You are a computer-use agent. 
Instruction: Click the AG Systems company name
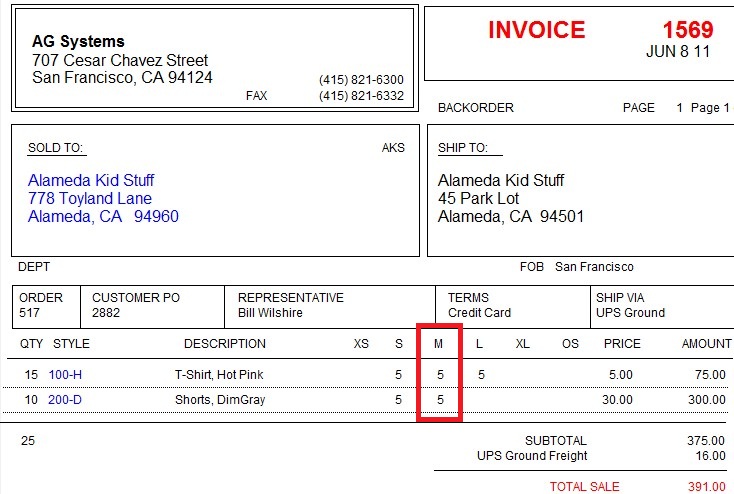(78, 42)
